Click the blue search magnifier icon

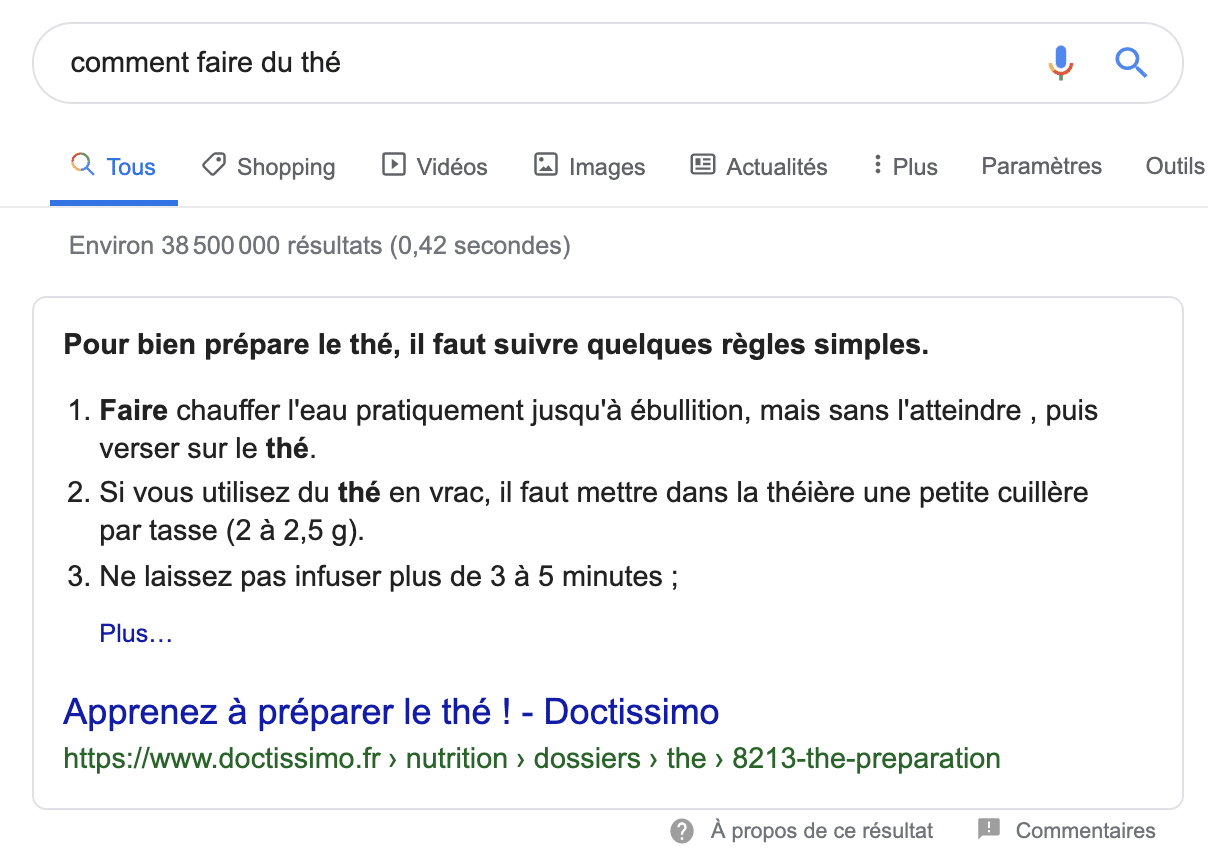(x=1130, y=63)
